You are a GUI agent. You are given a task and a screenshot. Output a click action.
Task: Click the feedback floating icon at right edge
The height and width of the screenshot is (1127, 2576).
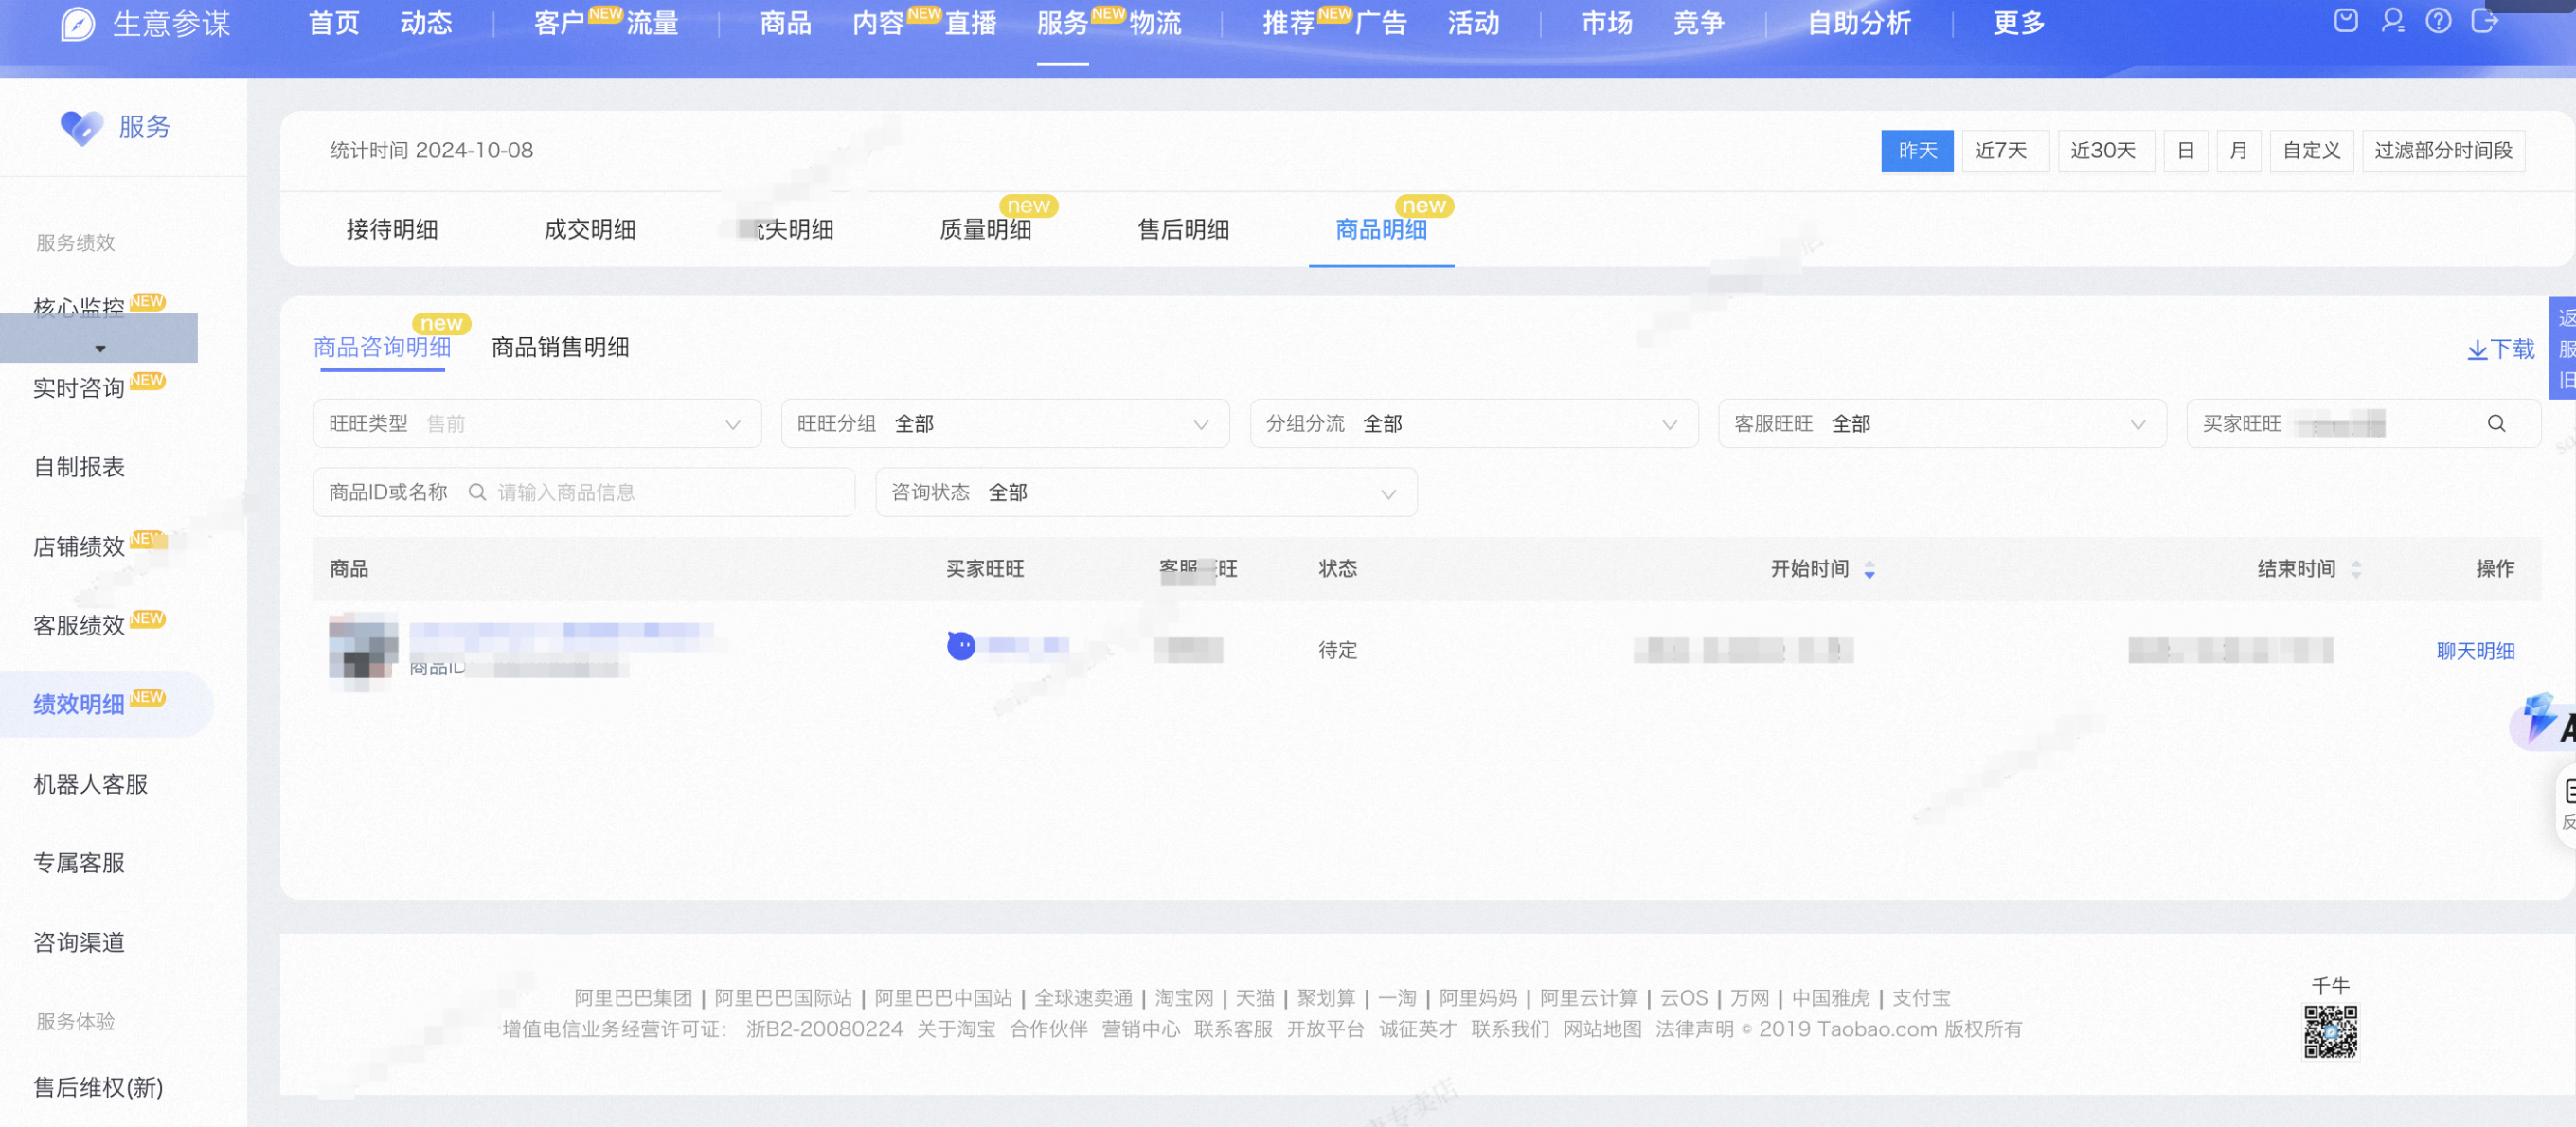[2567, 804]
